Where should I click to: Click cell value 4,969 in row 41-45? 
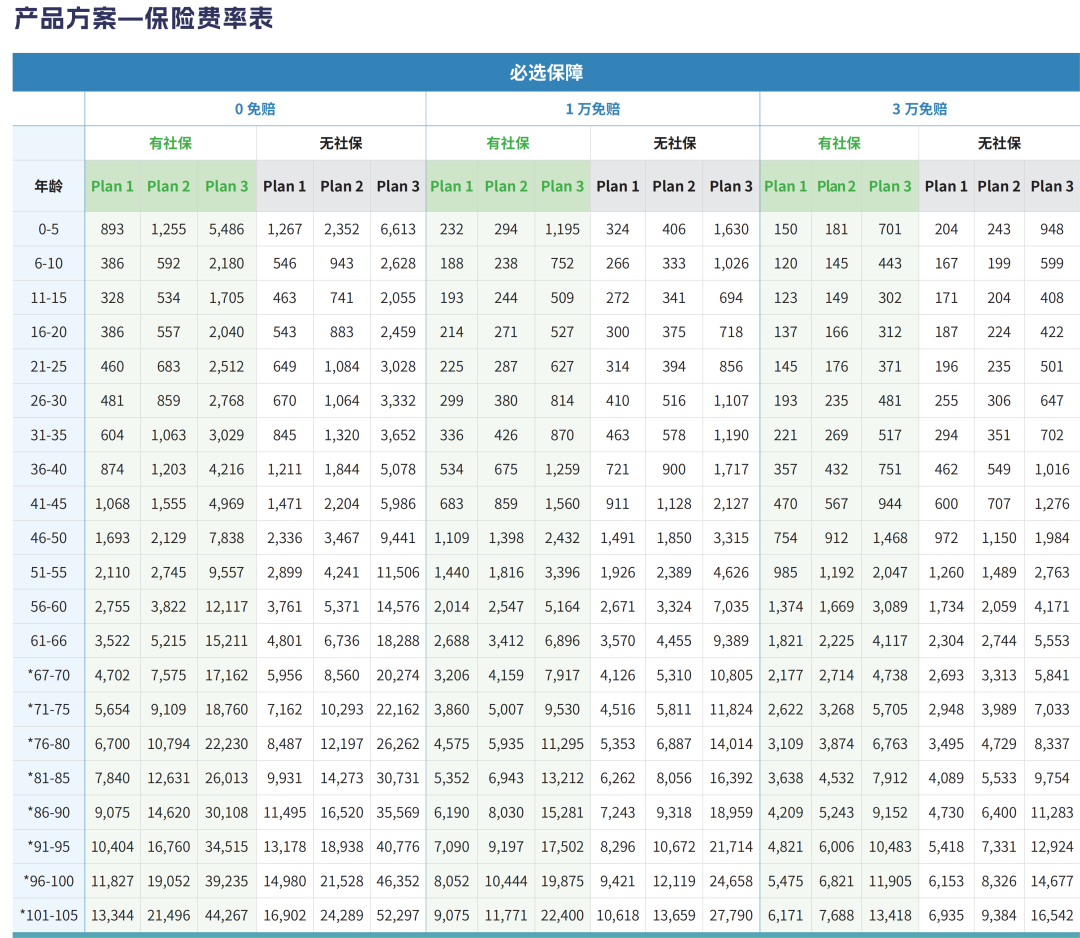227,504
